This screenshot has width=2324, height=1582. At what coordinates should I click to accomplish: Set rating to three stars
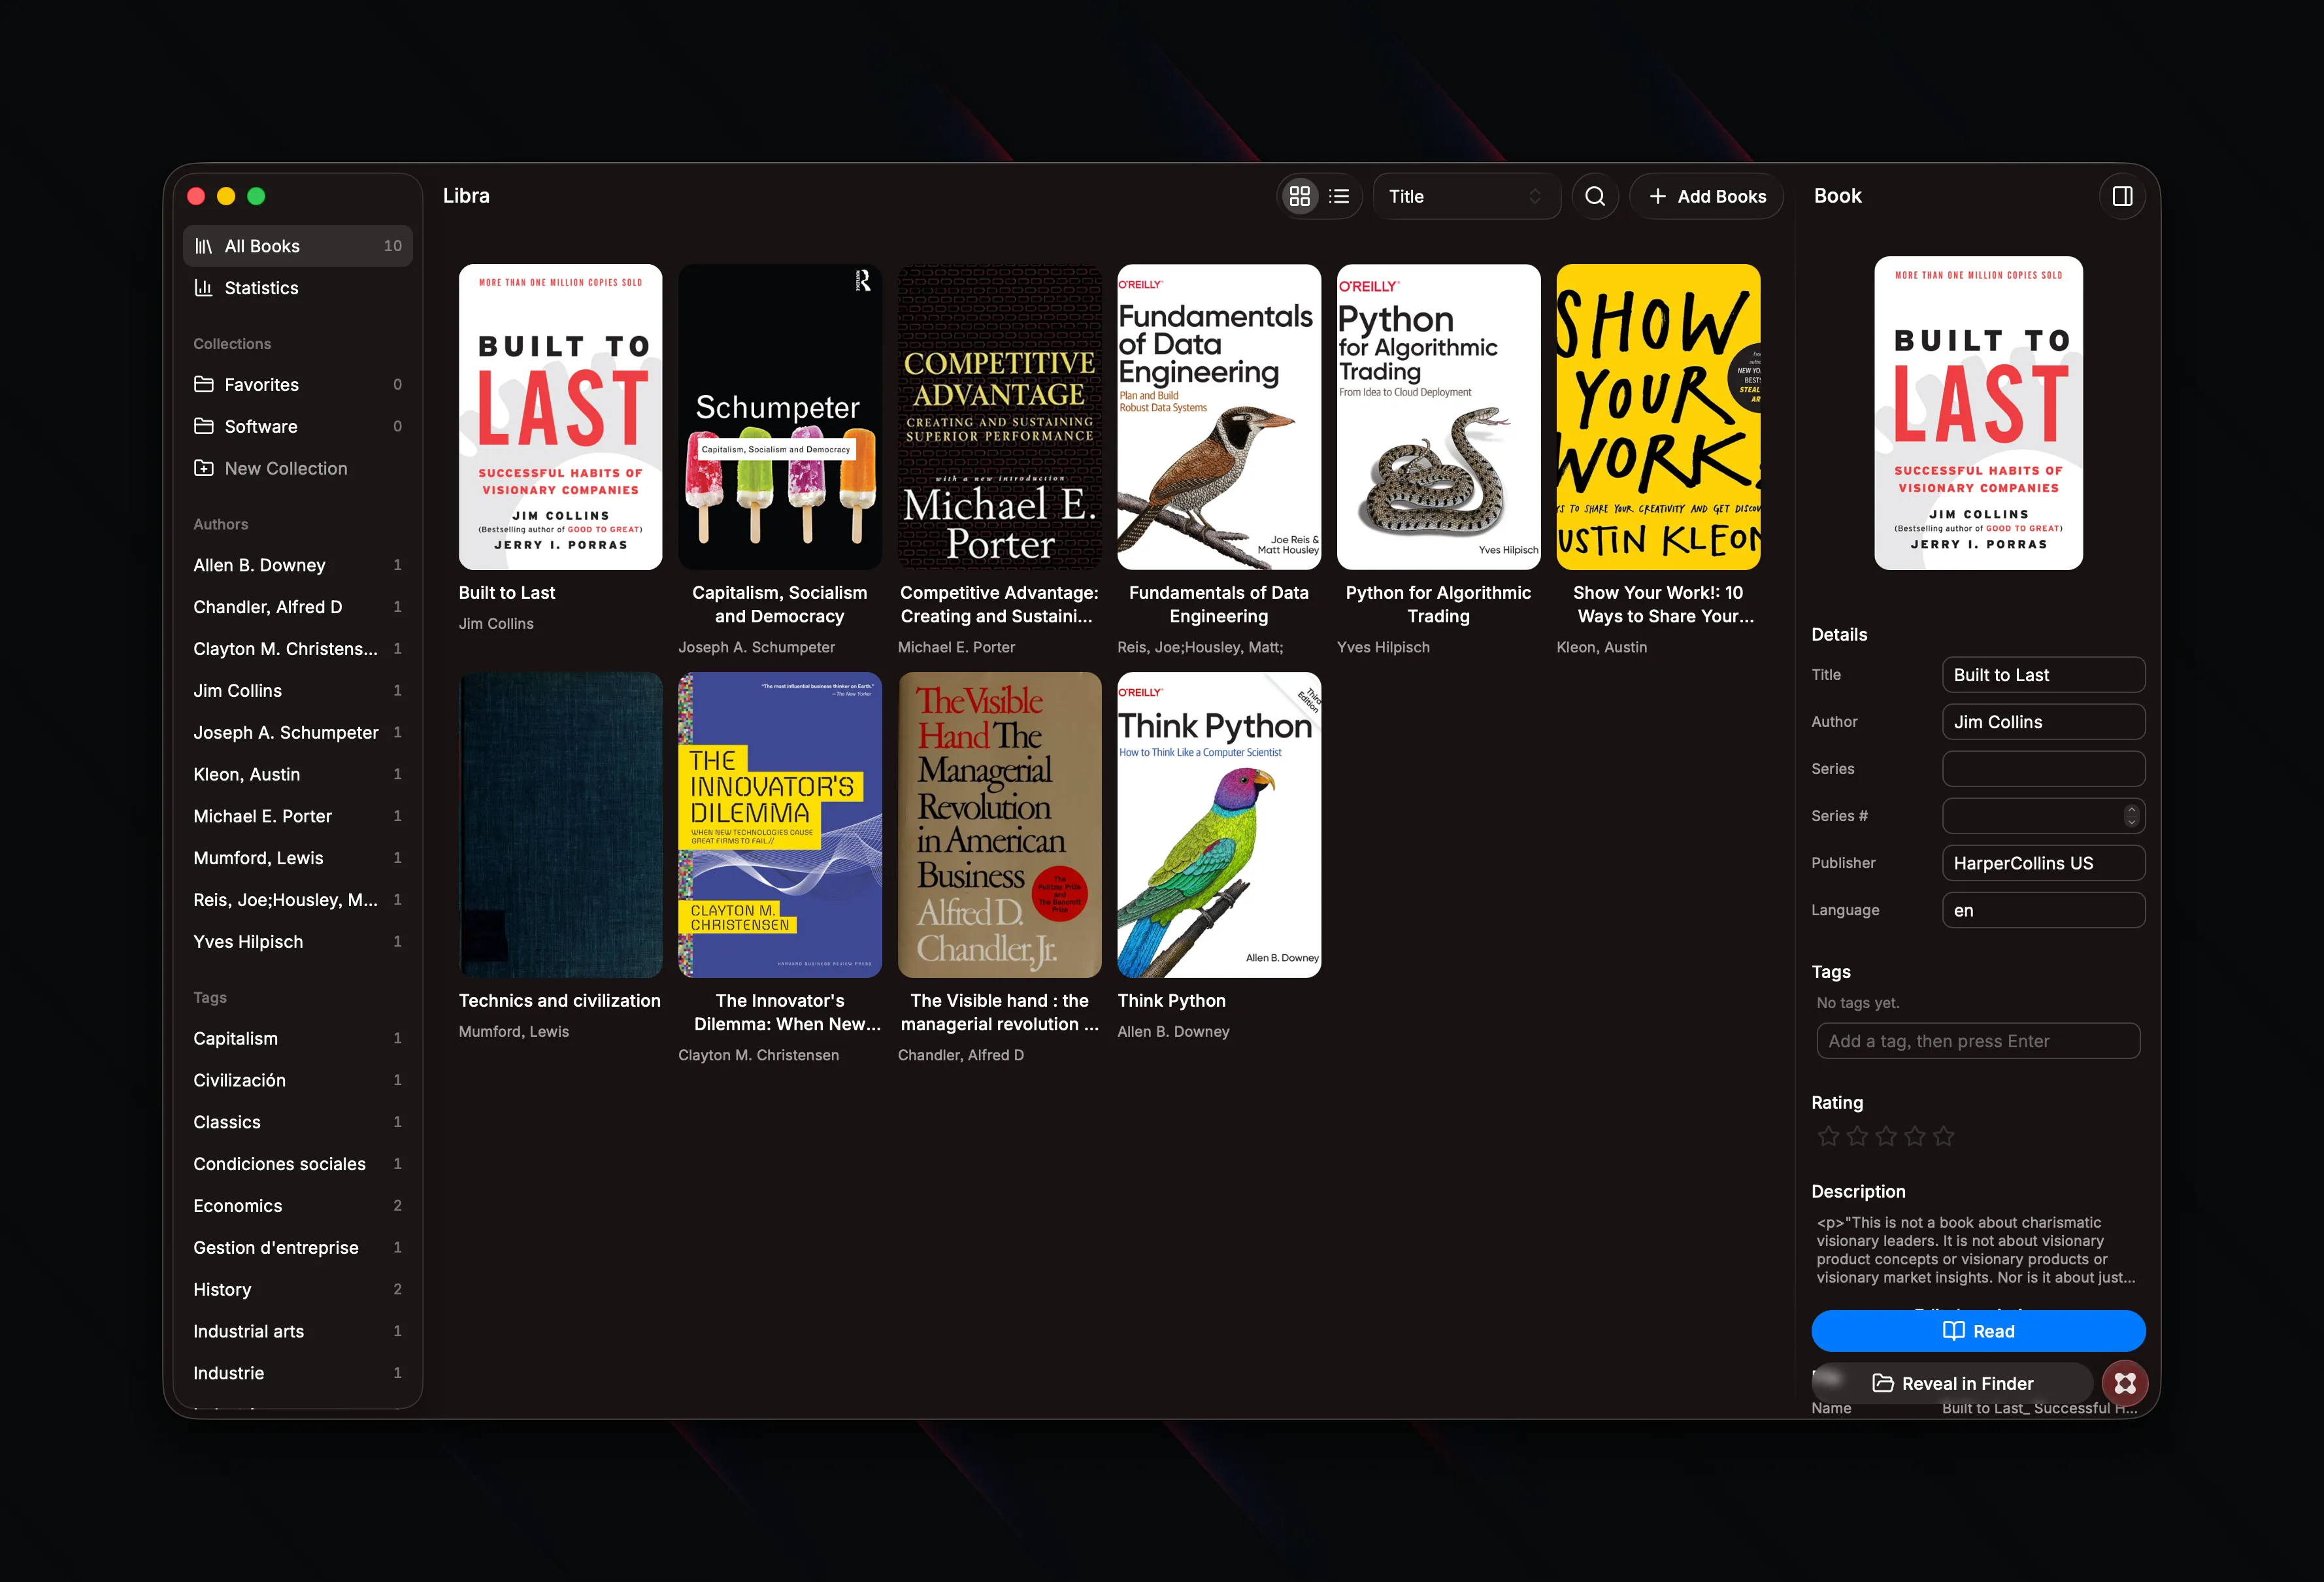click(x=1886, y=1136)
